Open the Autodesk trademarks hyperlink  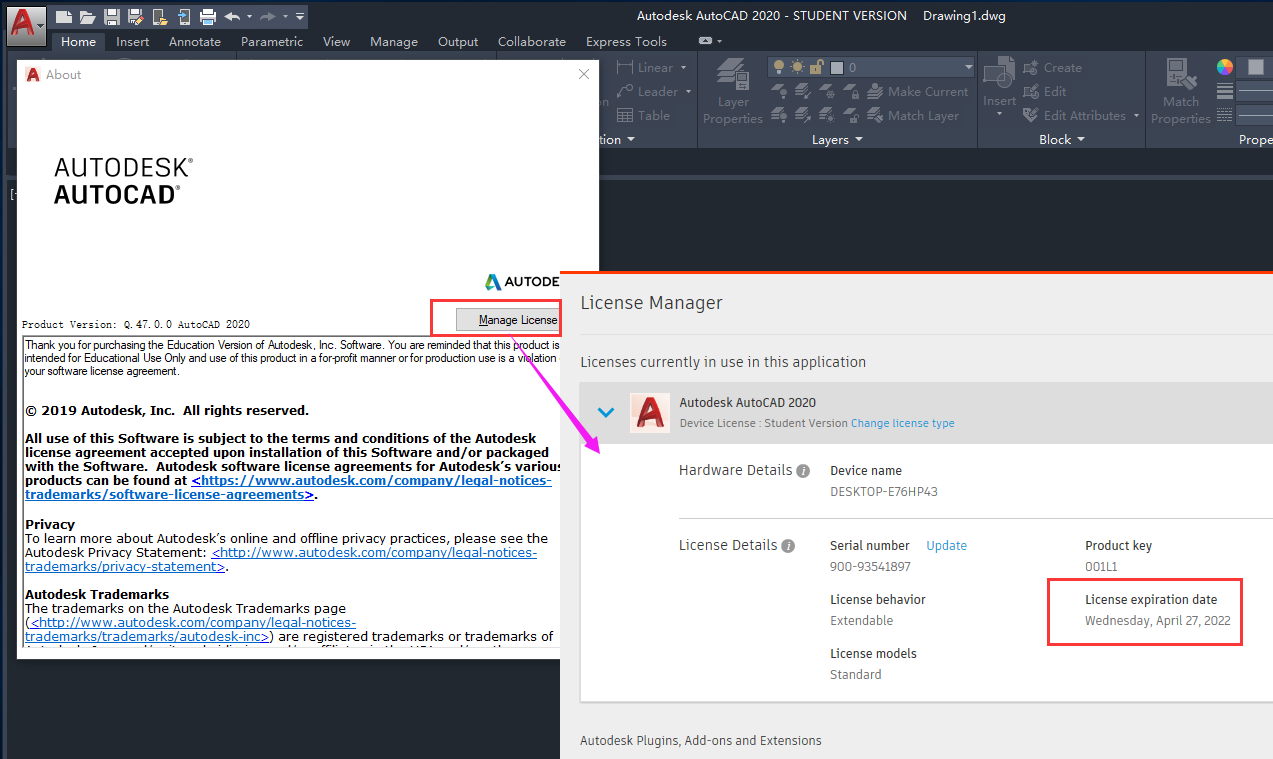190,629
